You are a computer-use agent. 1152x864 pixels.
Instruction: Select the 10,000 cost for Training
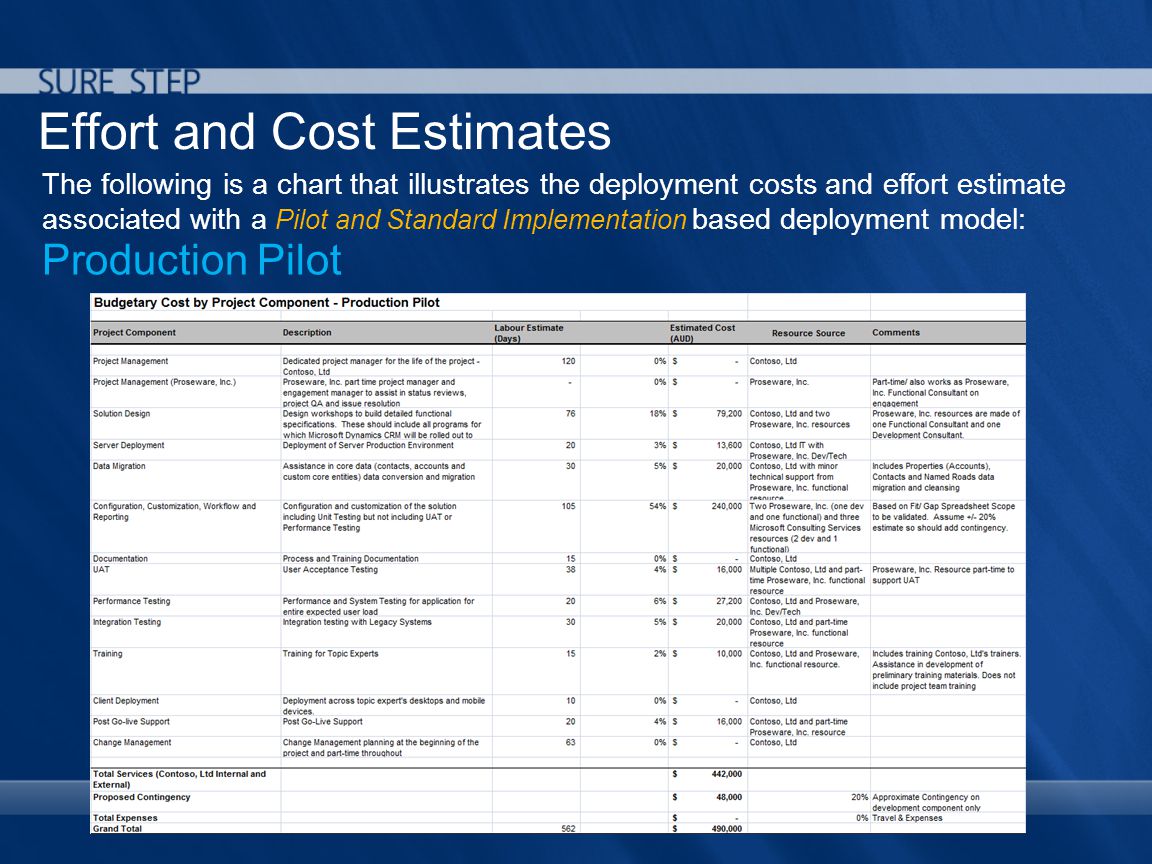pos(729,654)
